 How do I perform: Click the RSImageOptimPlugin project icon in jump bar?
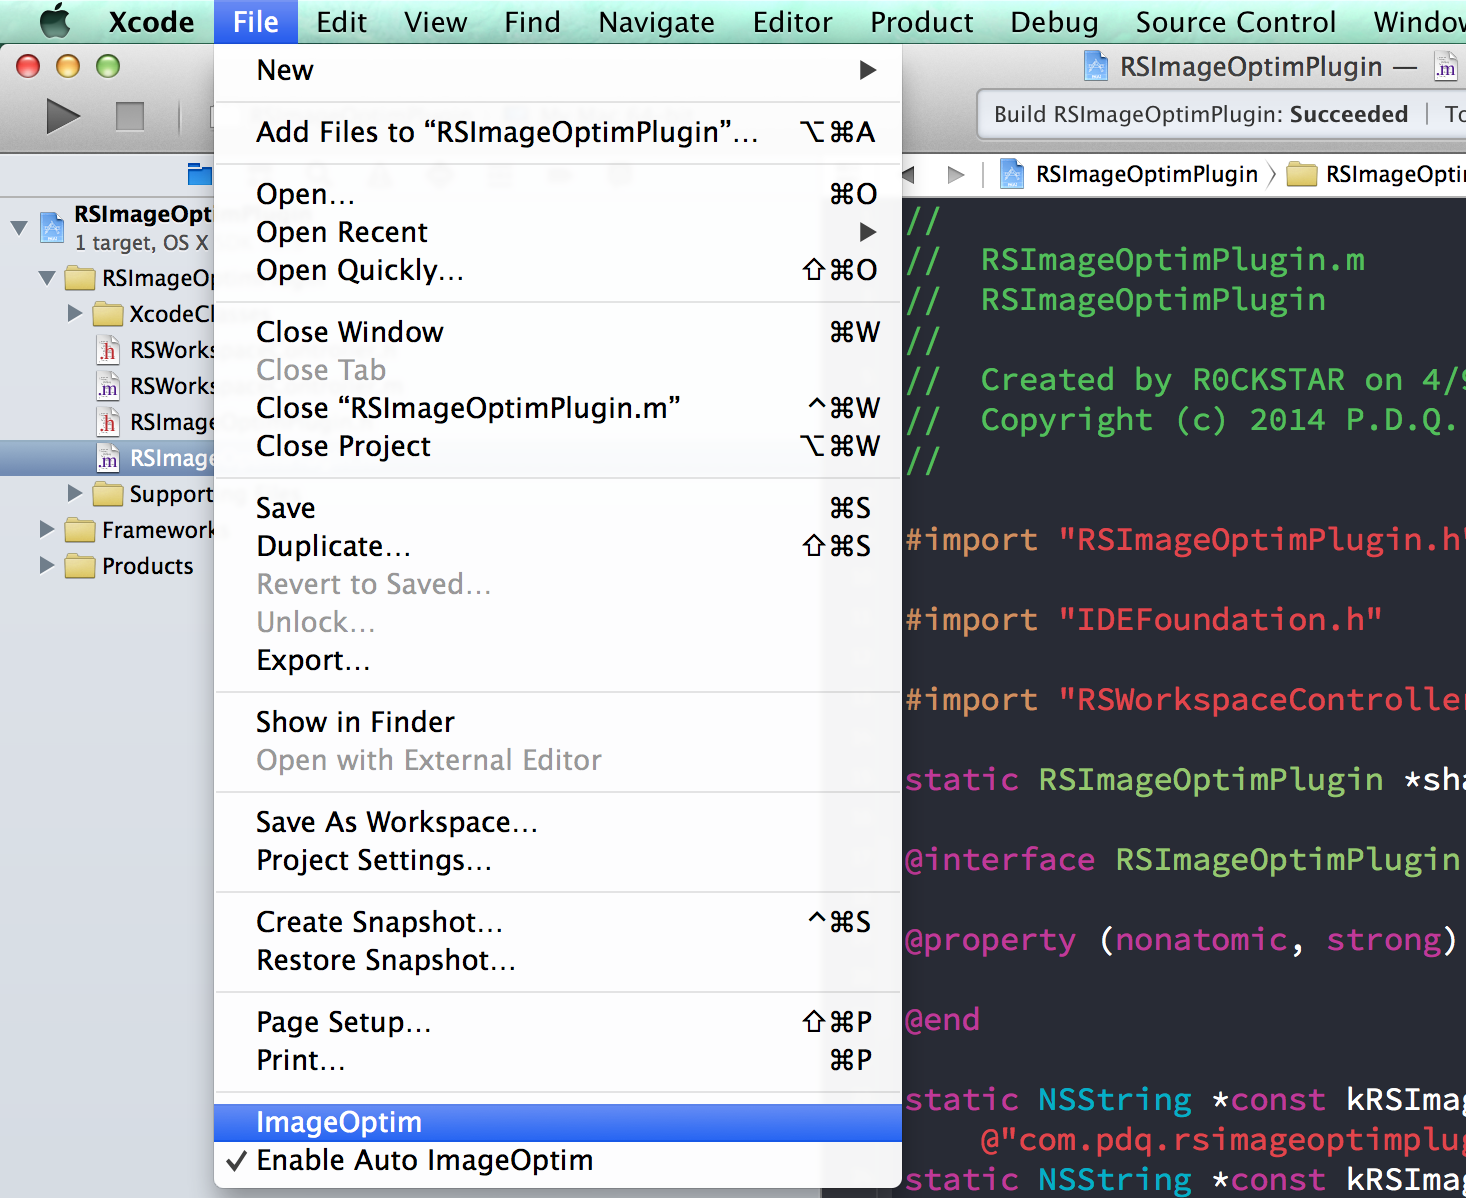[x=1012, y=174]
